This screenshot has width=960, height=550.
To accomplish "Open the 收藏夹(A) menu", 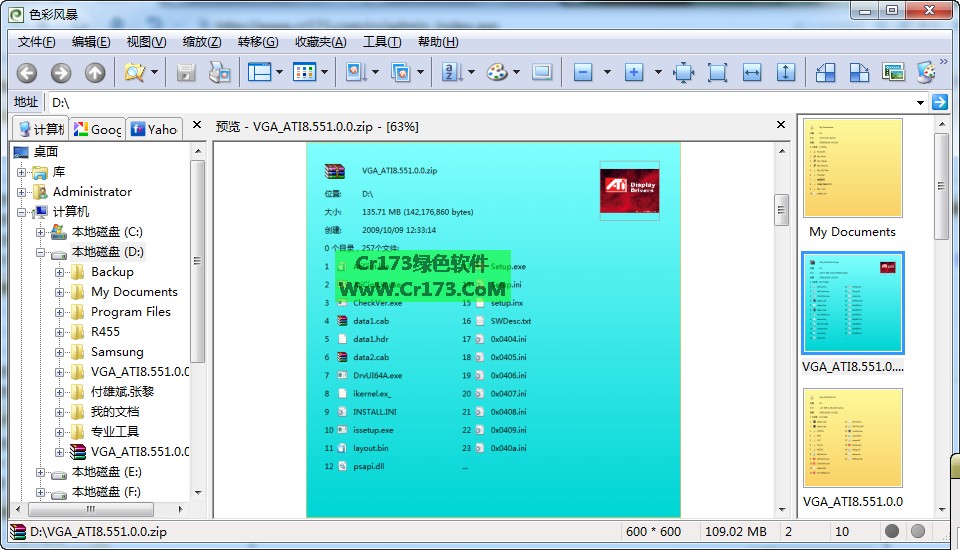I will click(x=320, y=42).
